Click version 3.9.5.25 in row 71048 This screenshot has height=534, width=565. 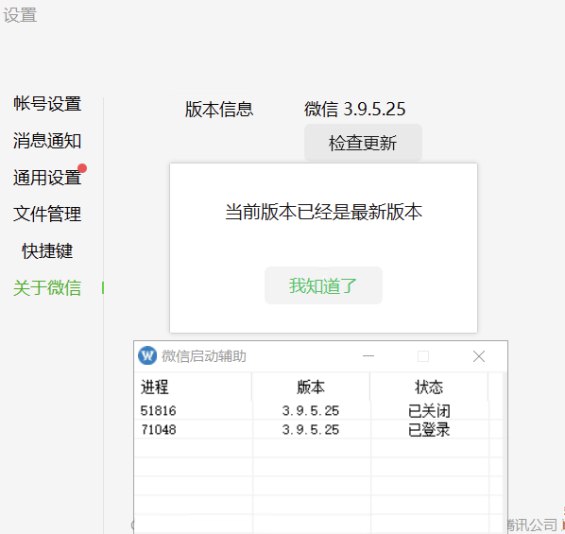coord(311,430)
